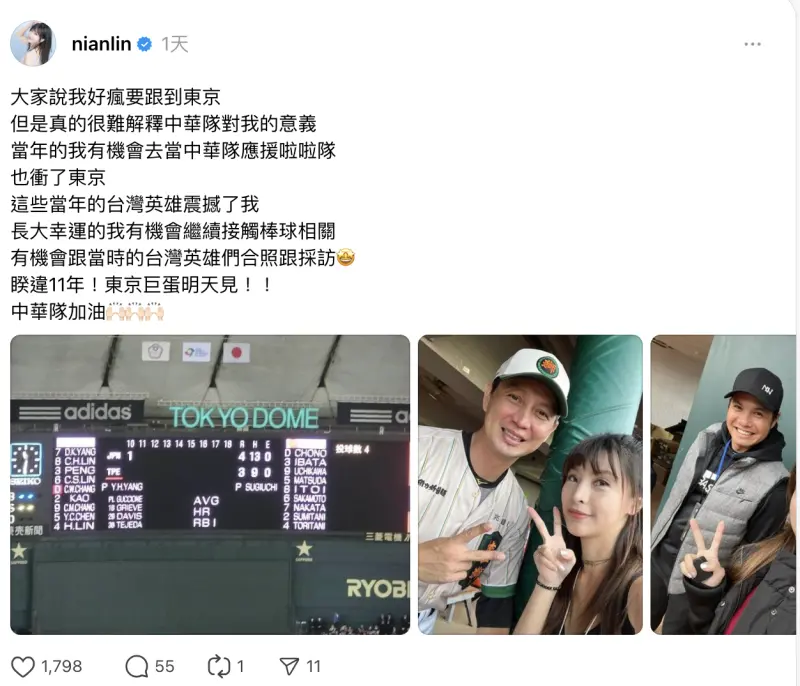Click the raised hands emojis after 加油
The width and height of the screenshot is (800, 686).
[135, 312]
